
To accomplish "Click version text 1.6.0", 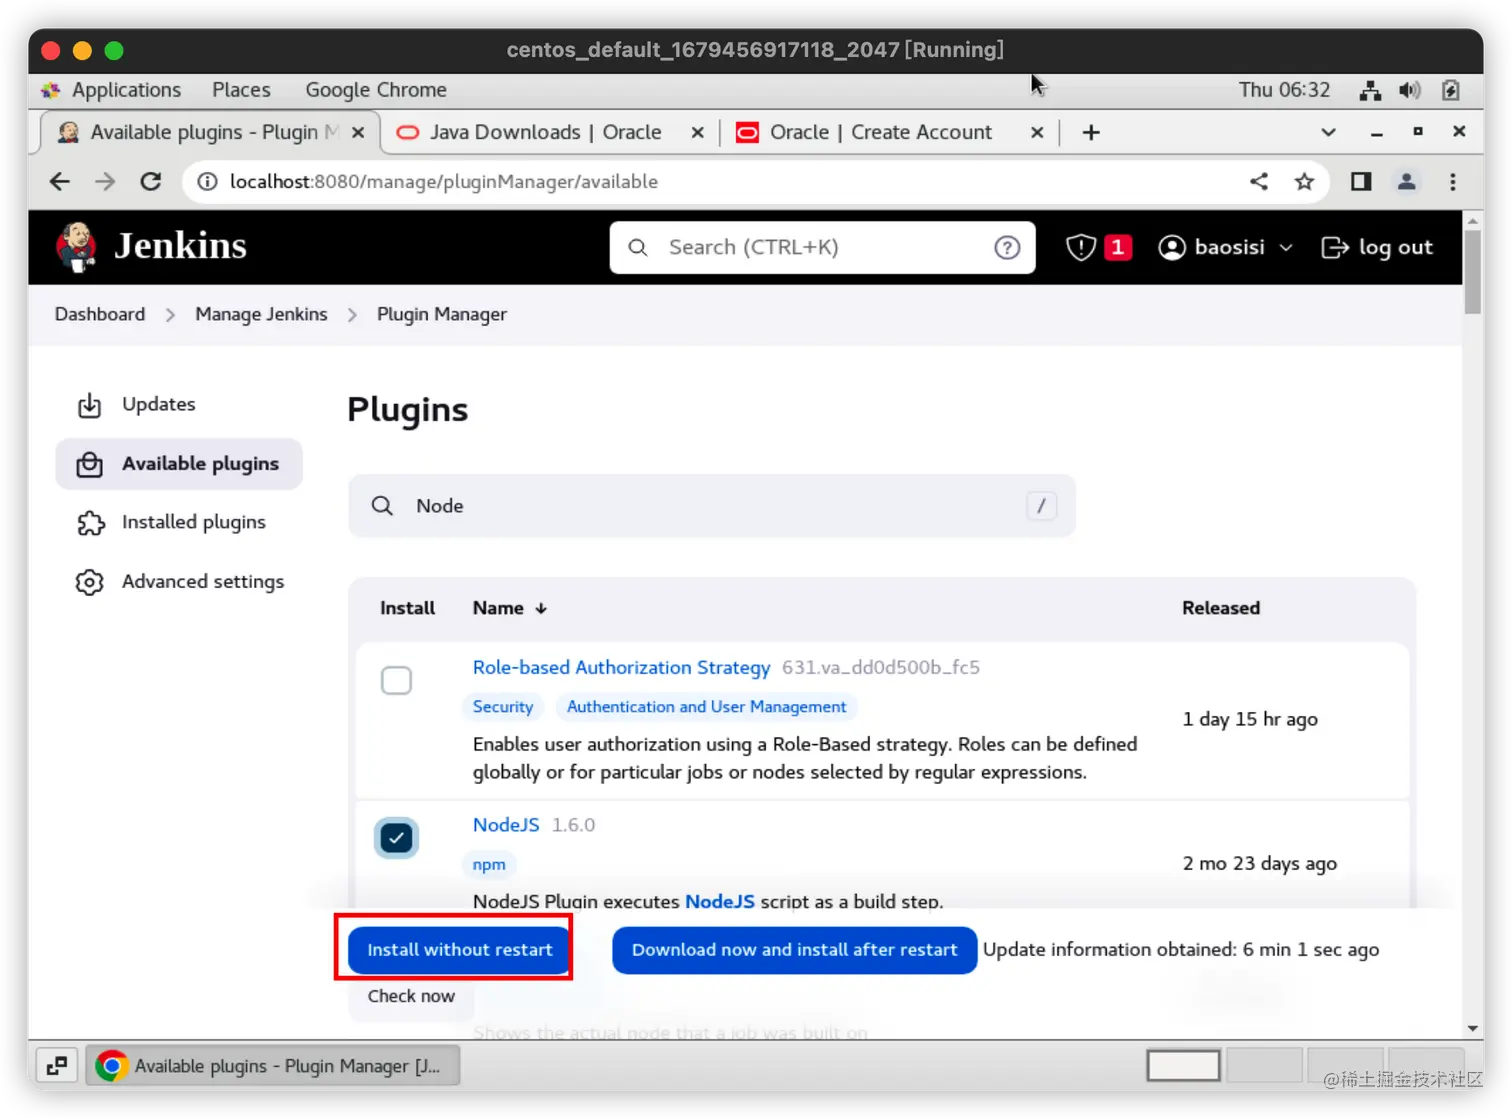I will pyautogui.click(x=573, y=825).
